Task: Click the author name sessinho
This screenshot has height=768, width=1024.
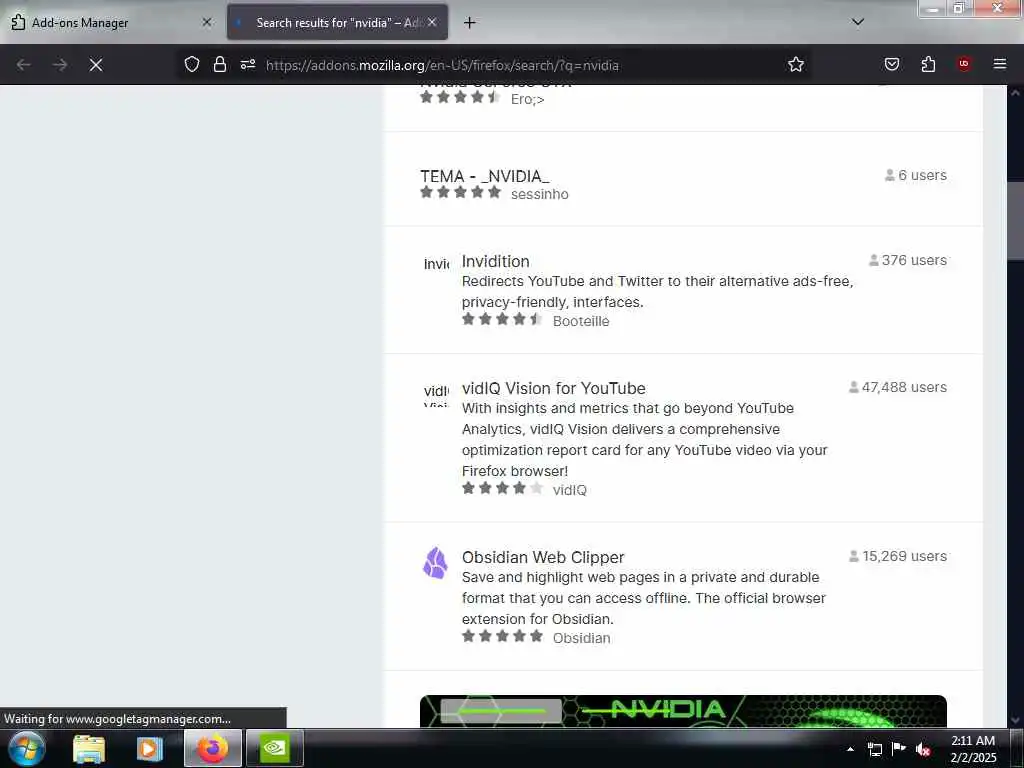Action: click(539, 194)
